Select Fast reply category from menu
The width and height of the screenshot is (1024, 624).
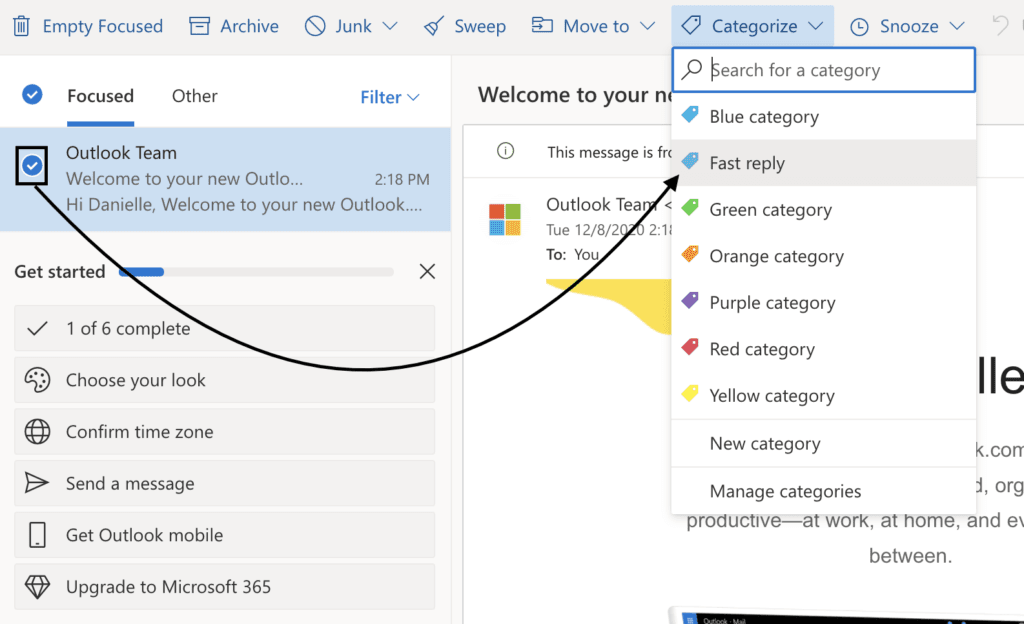[746, 163]
